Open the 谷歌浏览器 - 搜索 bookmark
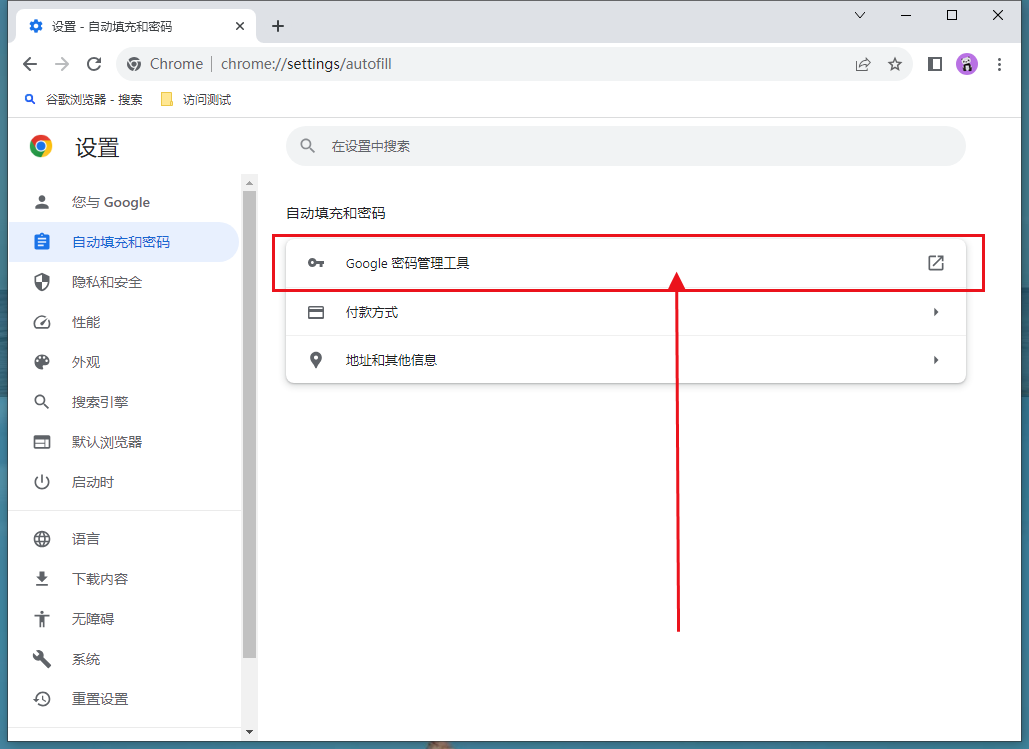This screenshot has width=1029, height=749. pos(83,100)
